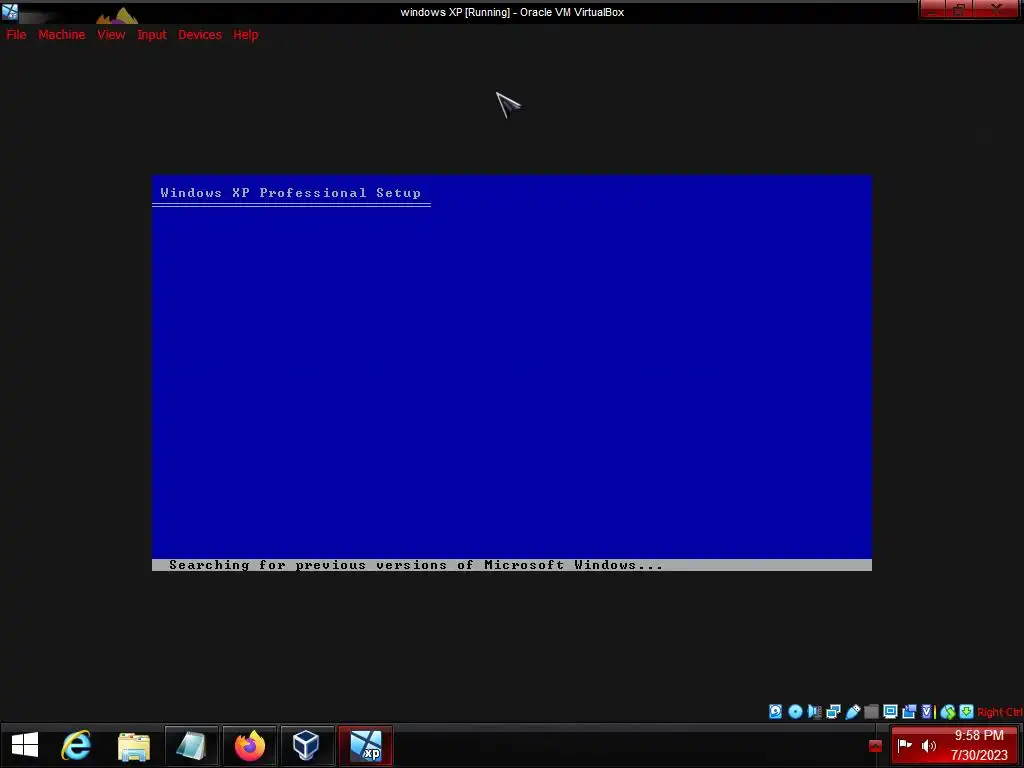
Task: Open the Help menu
Action: coord(246,35)
